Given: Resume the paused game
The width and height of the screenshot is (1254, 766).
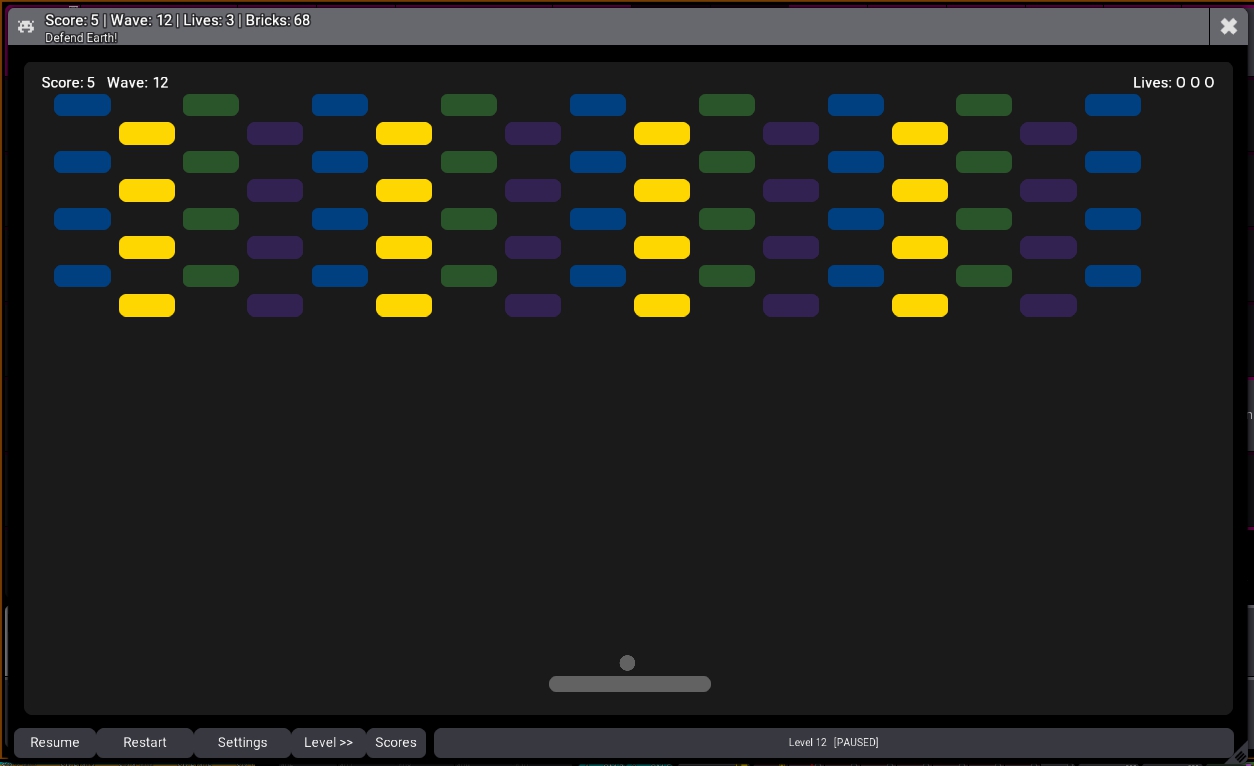Looking at the screenshot, I should point(55,743).
